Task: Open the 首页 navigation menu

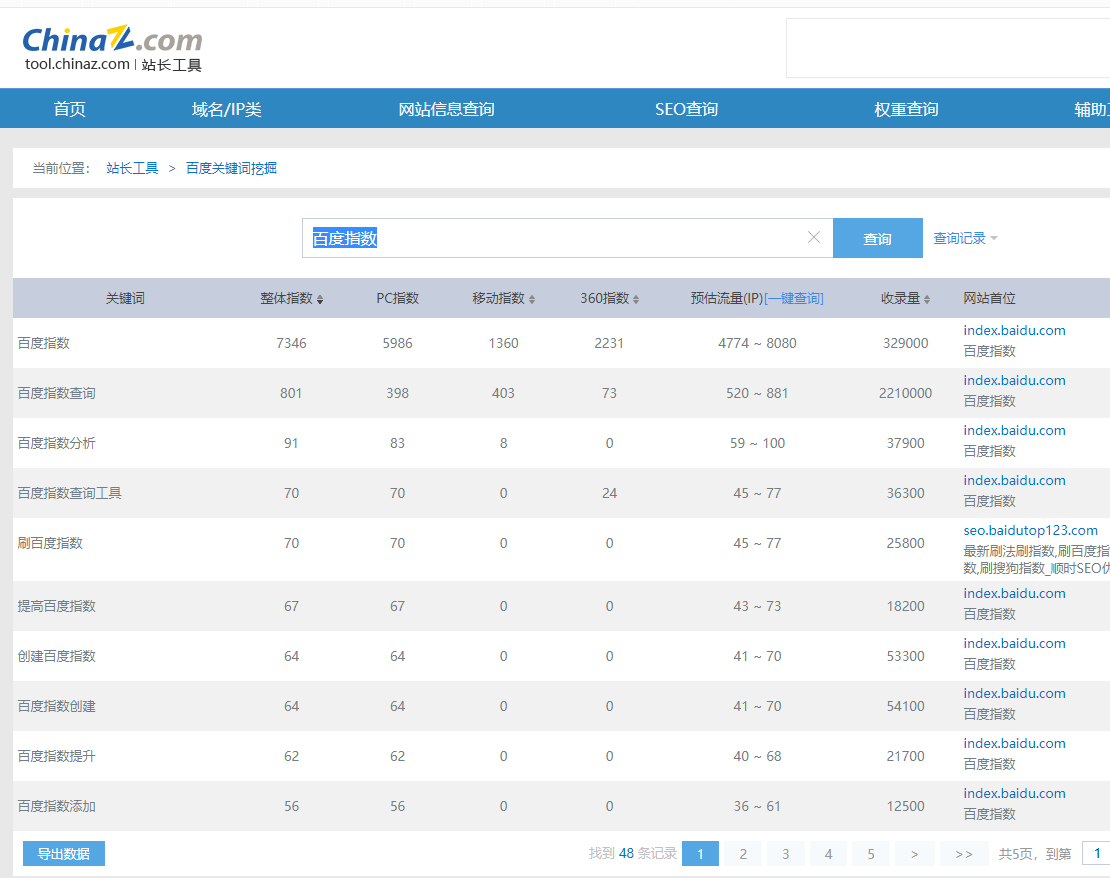Action: 69,109
